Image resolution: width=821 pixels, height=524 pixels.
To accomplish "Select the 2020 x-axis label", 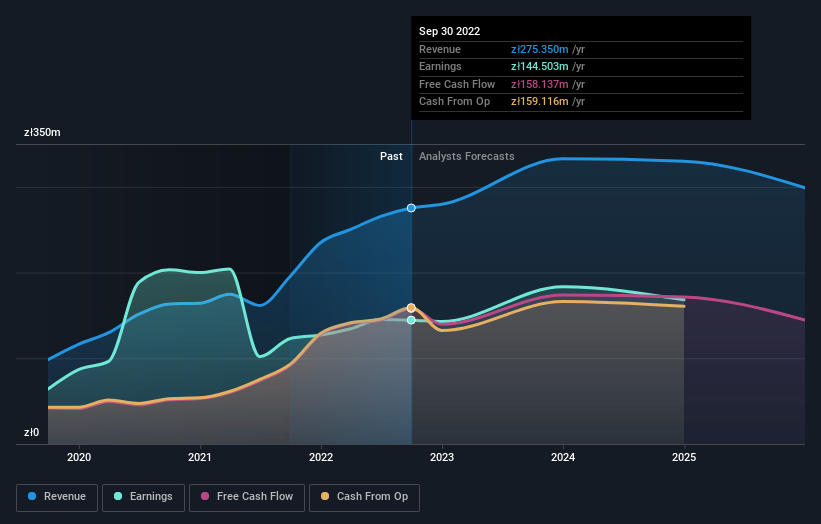I will coord(79,458).
